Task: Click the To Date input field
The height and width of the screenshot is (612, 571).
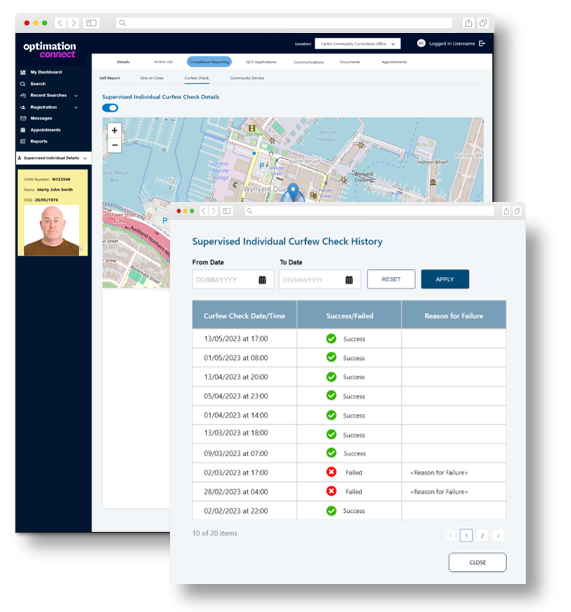Action: [x=320, y=279]
